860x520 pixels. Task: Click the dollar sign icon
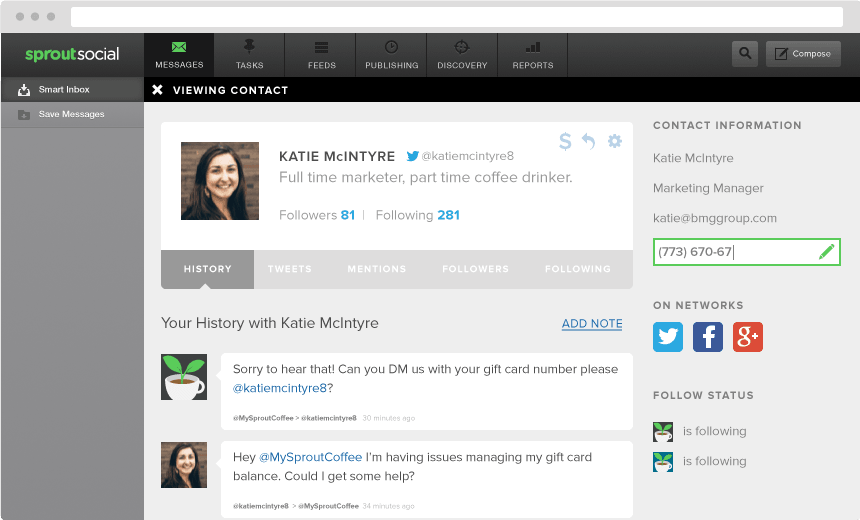tap(565, 142)
